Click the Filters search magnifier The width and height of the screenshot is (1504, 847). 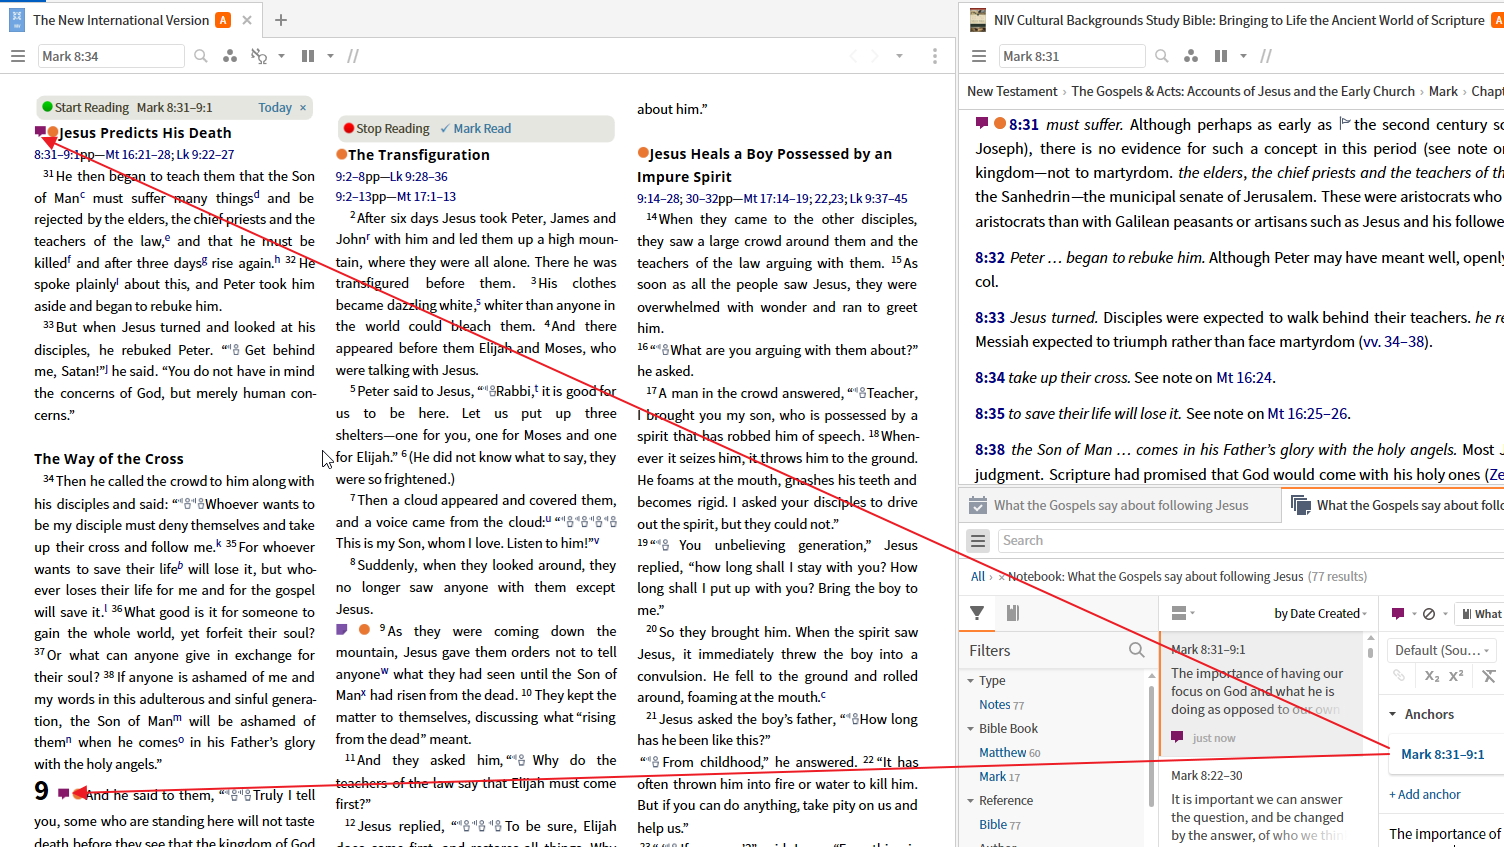coord(1136,650)
